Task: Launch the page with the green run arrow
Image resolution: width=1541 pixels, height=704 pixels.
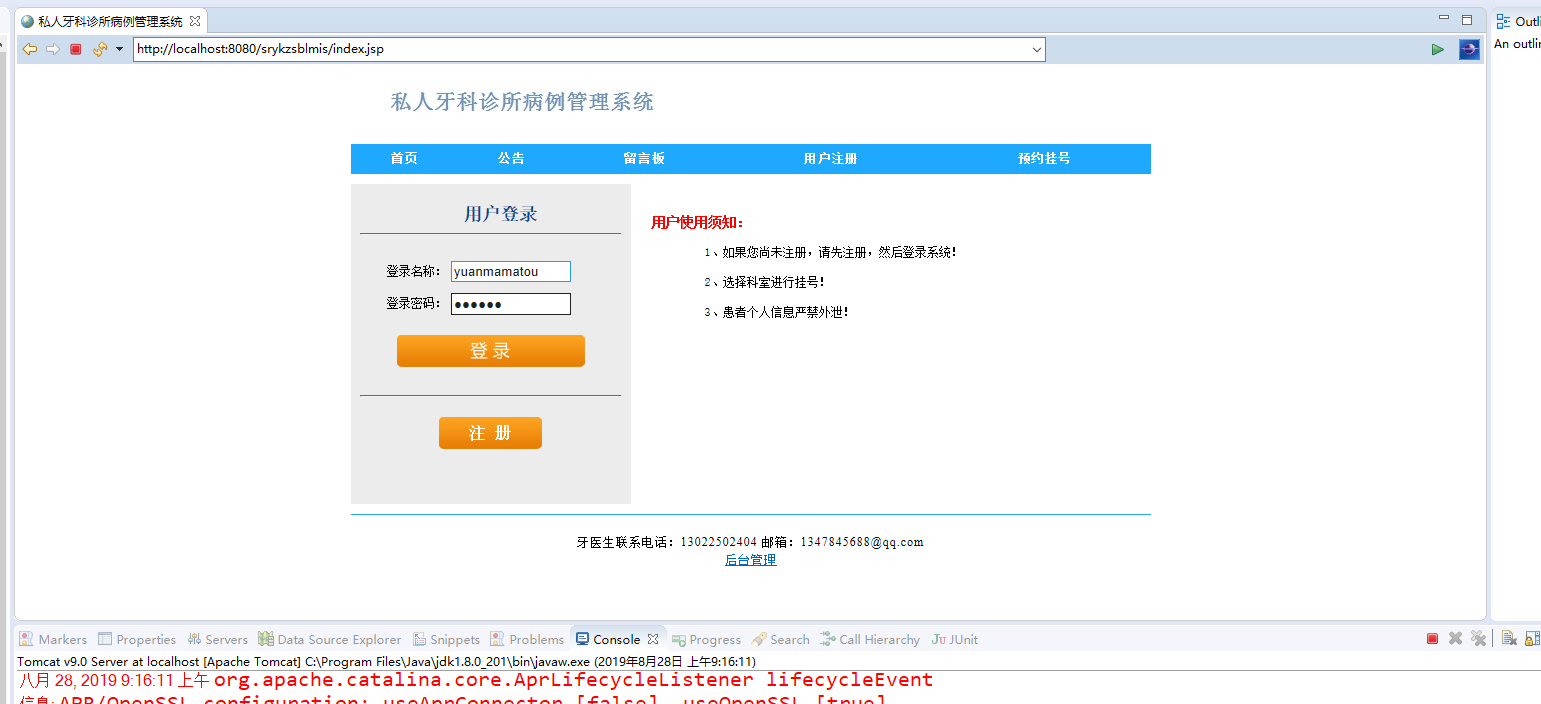Action: tap(1438, 48)
